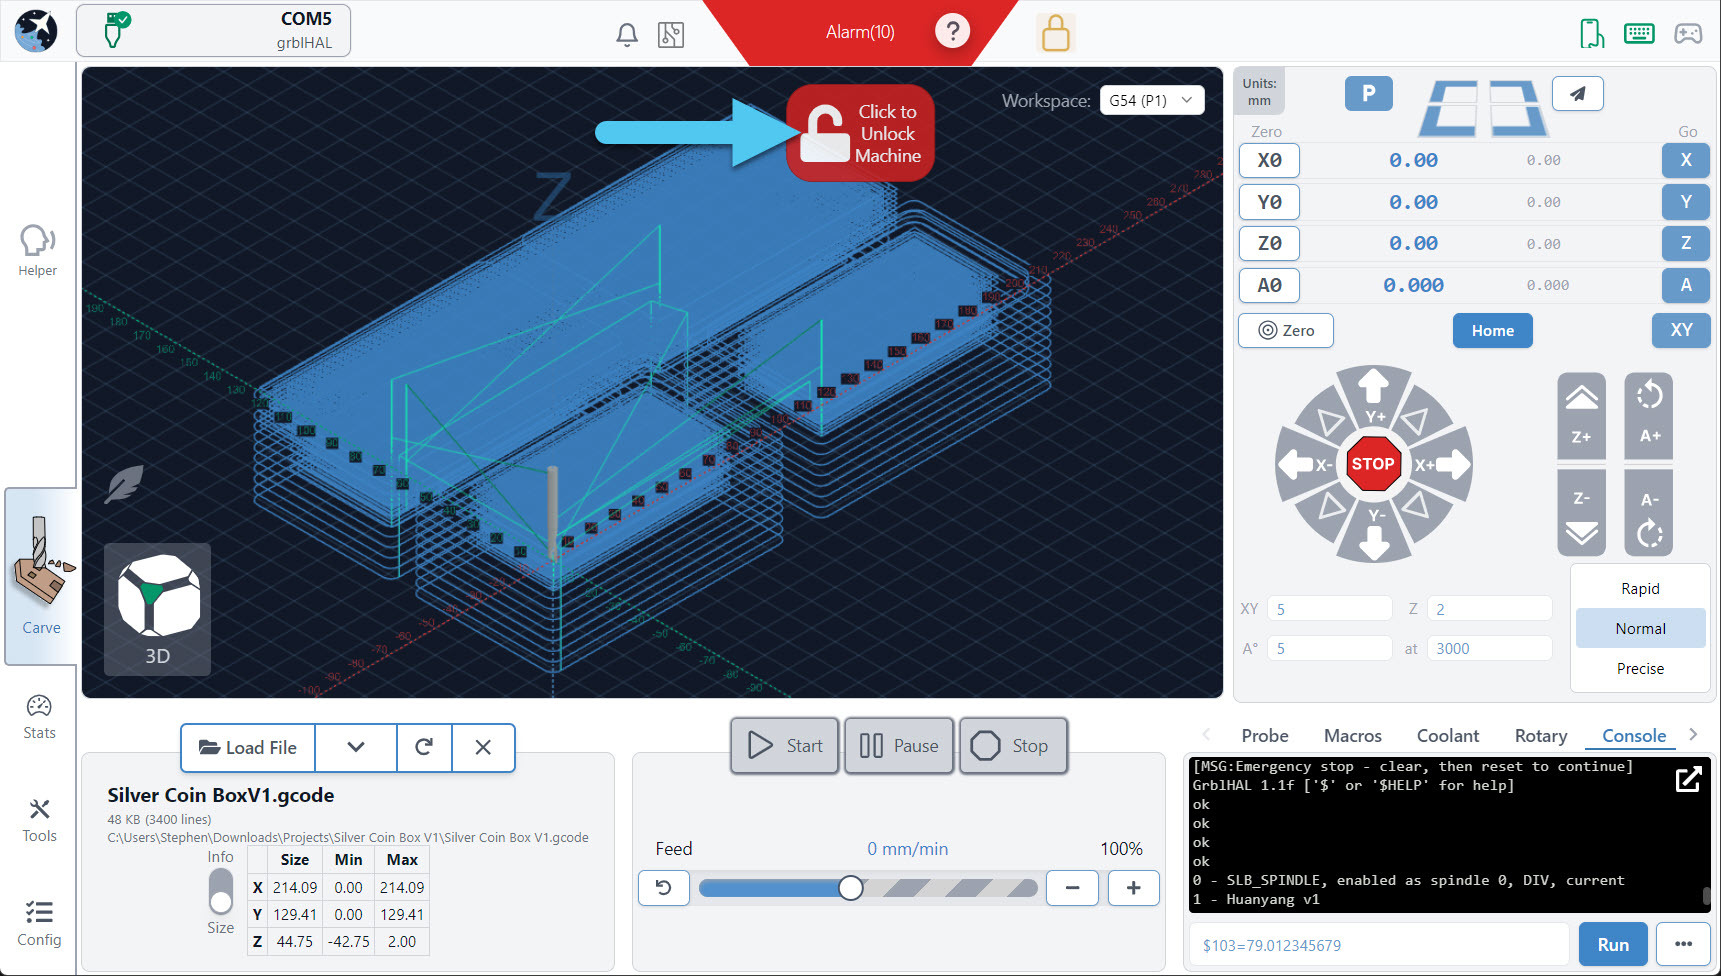Open the console more options ellipsis menu
Image resolution: width=1721 pixels, height=976 pixels.
[x=1683, y=944]
